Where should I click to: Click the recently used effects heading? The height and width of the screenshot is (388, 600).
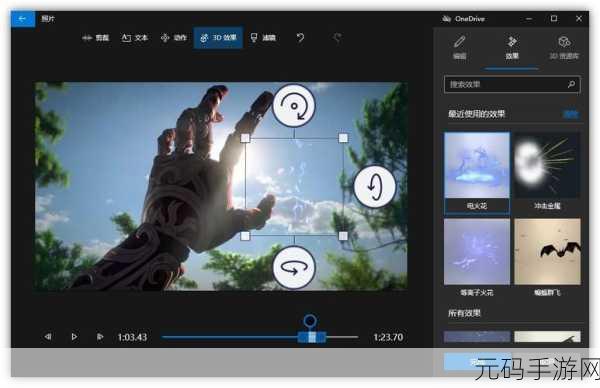pyautogui.click(x=476, y=114)
